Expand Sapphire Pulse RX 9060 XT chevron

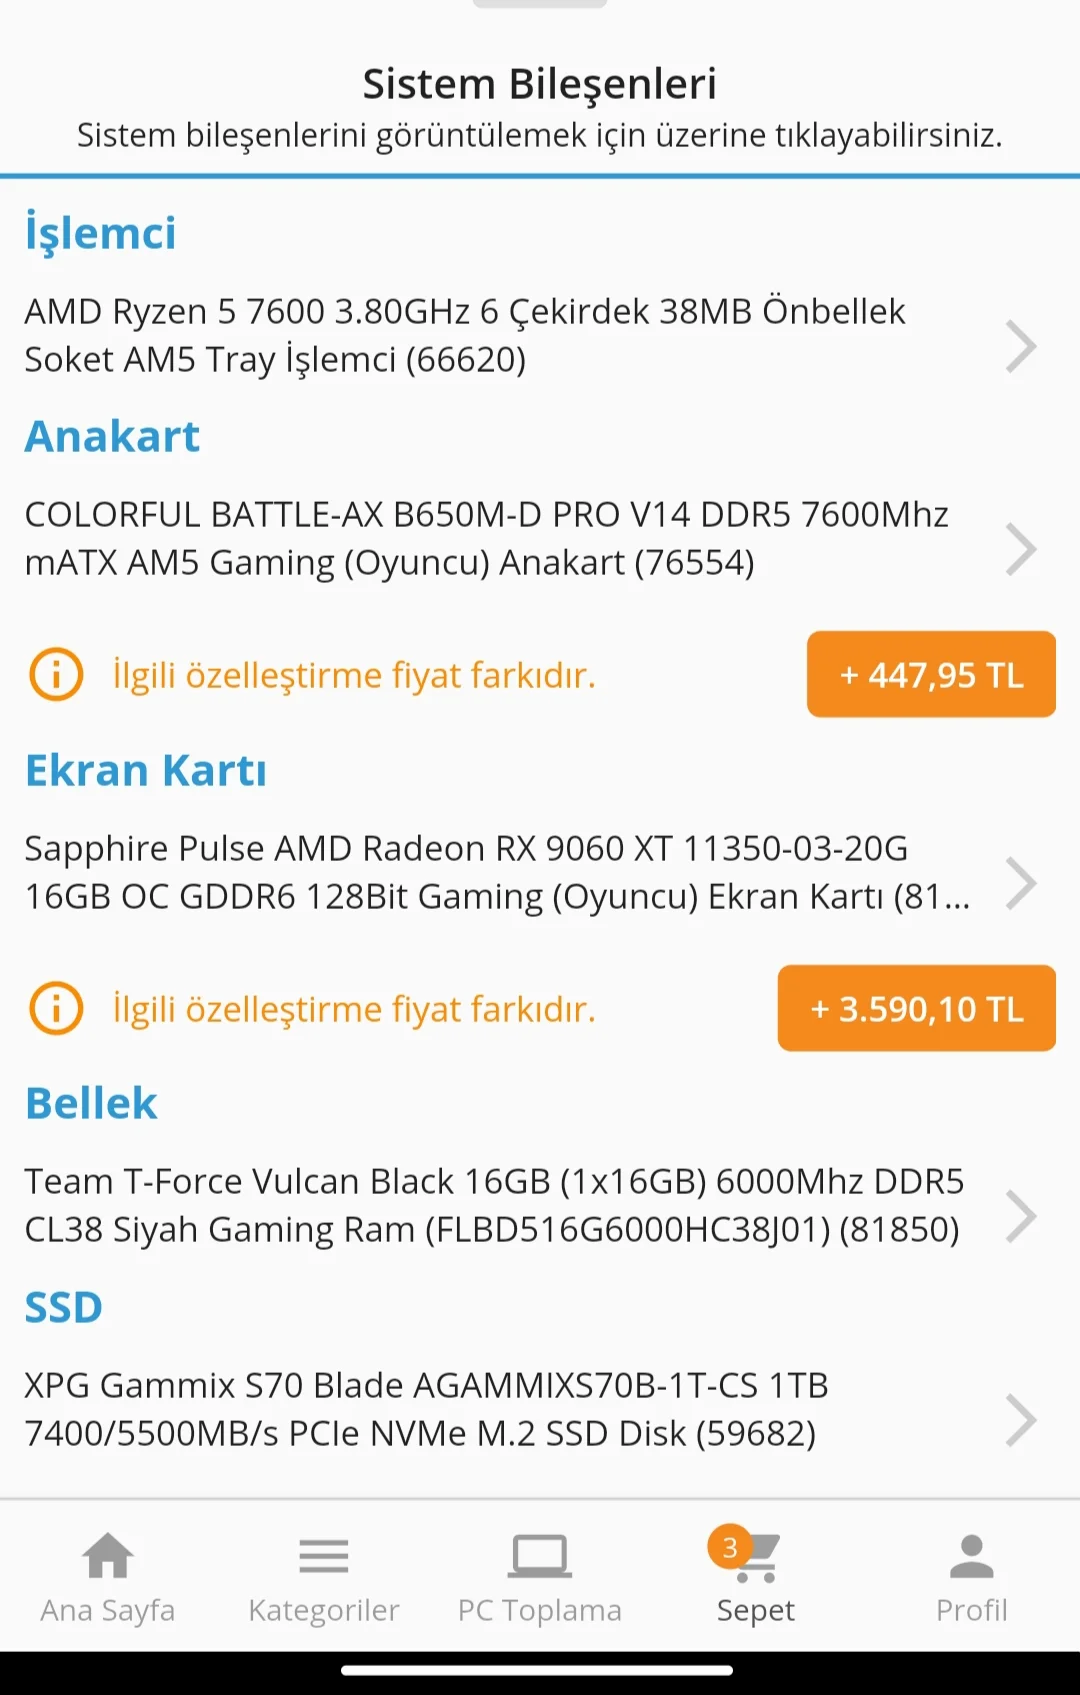(x=1020, y=883)
